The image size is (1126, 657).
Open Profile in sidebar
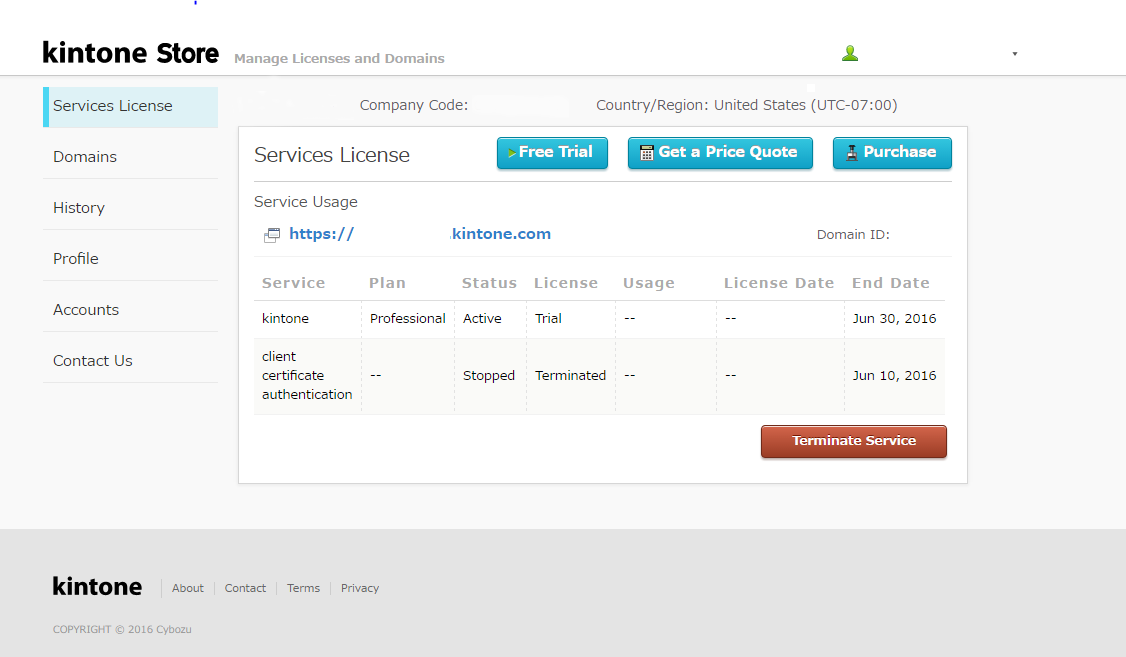[131, 258]
